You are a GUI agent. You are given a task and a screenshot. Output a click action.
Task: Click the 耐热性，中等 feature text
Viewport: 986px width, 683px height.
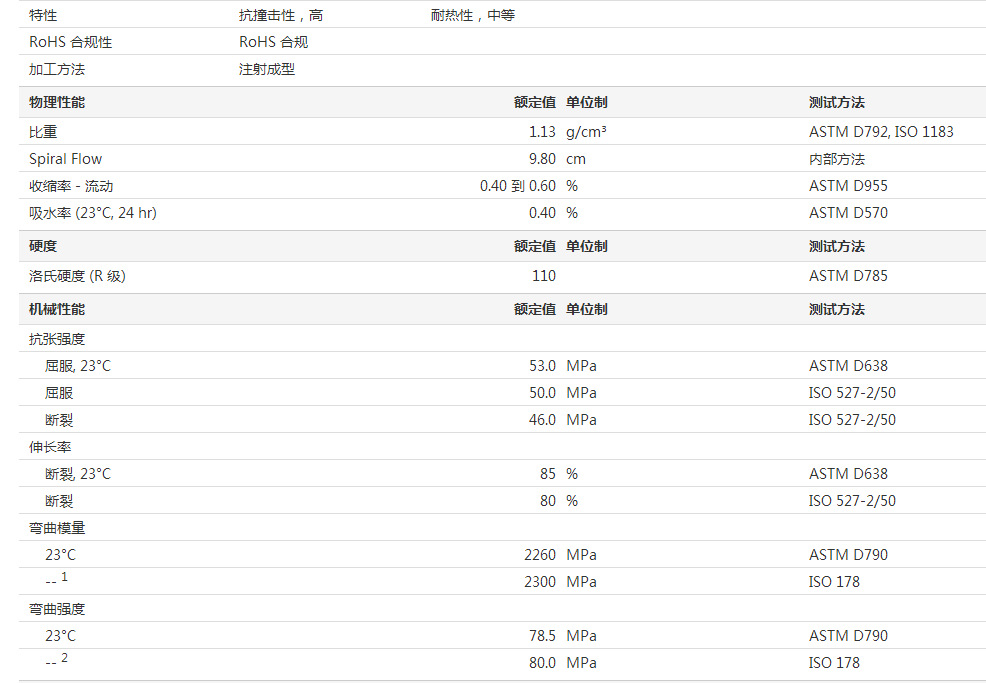tap(473, 15)
